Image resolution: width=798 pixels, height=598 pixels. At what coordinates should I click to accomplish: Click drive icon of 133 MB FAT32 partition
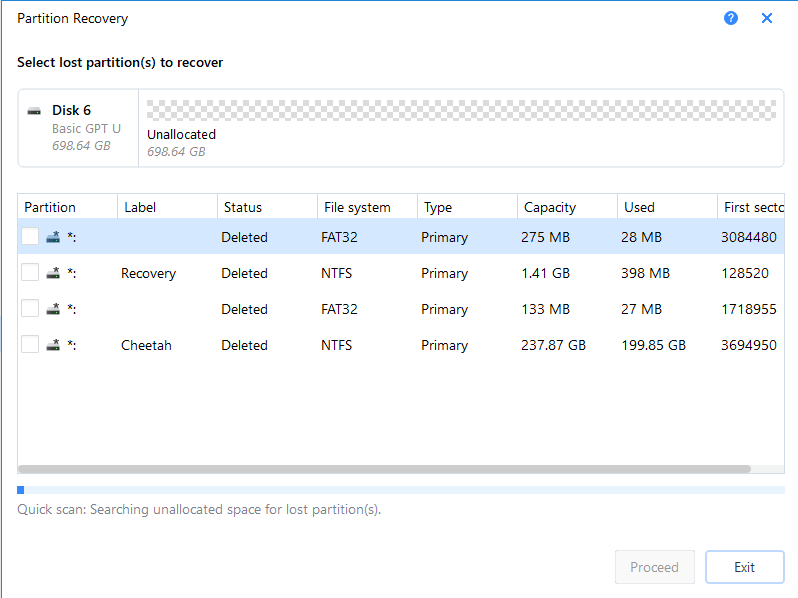click(x=53, y=309)
